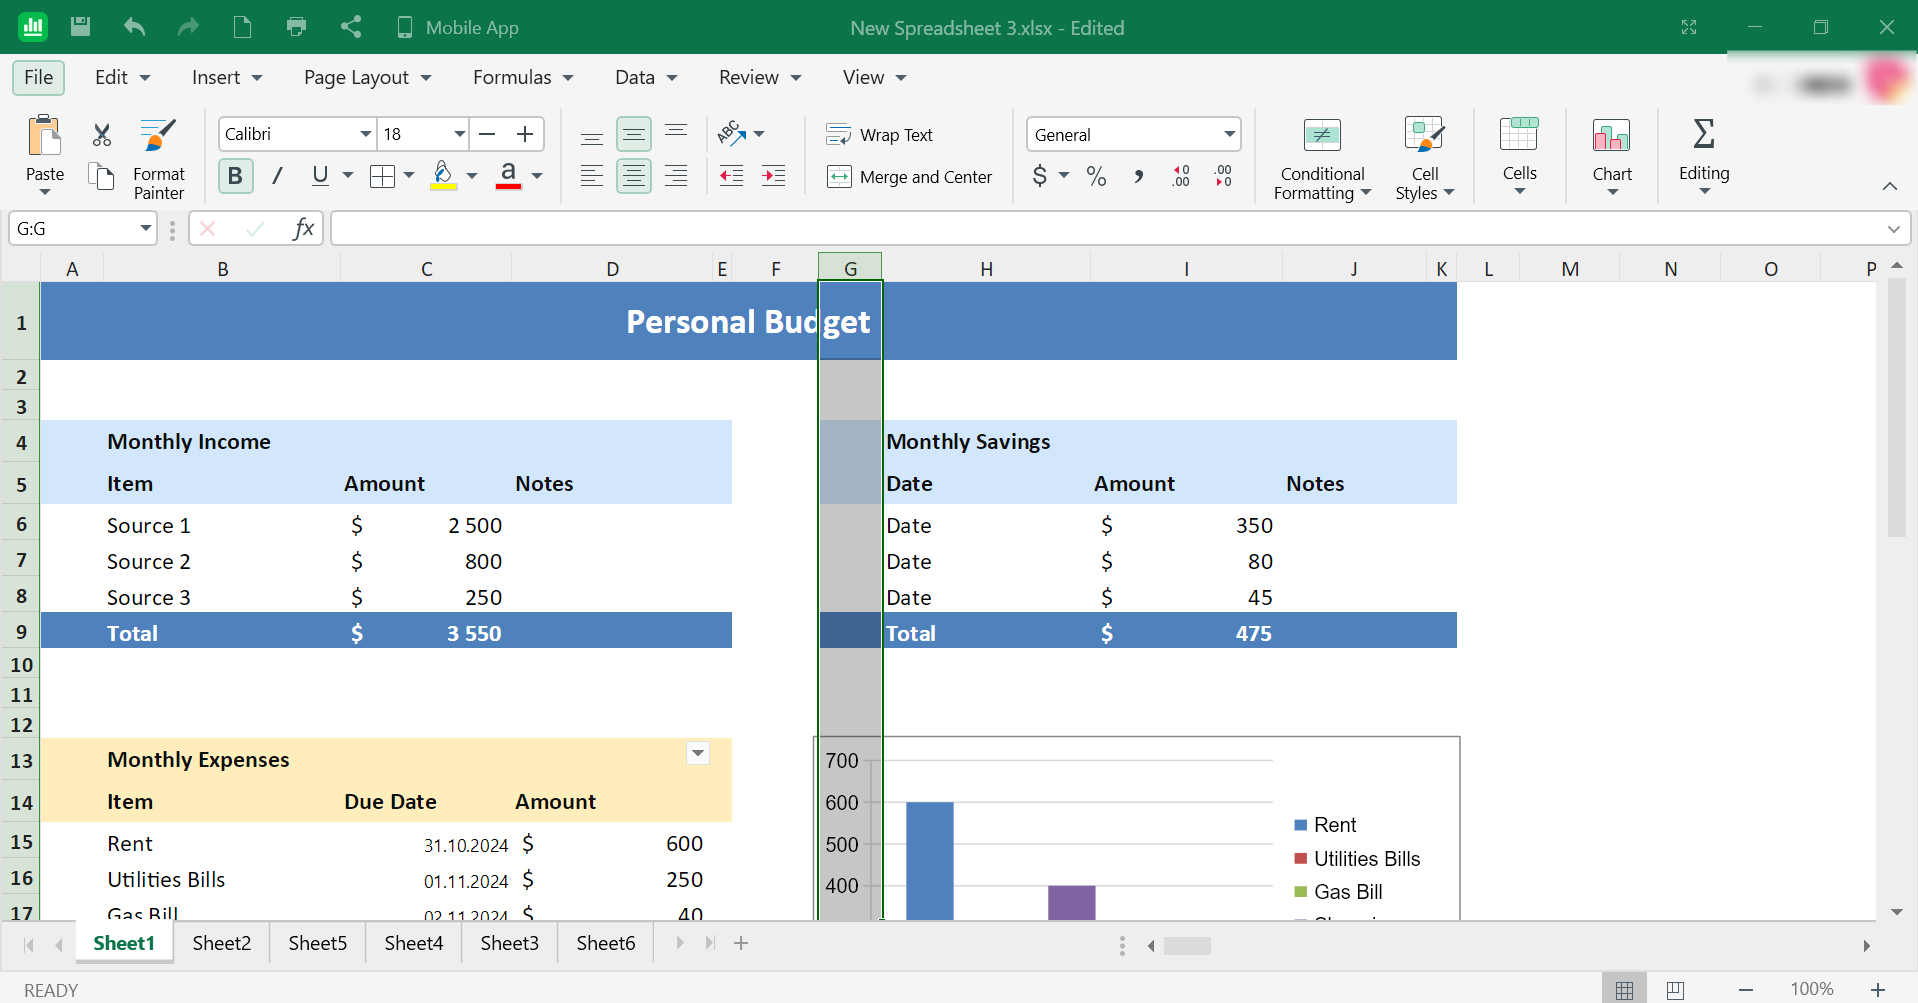This screenshot has width=1918, height=1003.
Task: Click the Wrap Text button
Action: [880, 134]
